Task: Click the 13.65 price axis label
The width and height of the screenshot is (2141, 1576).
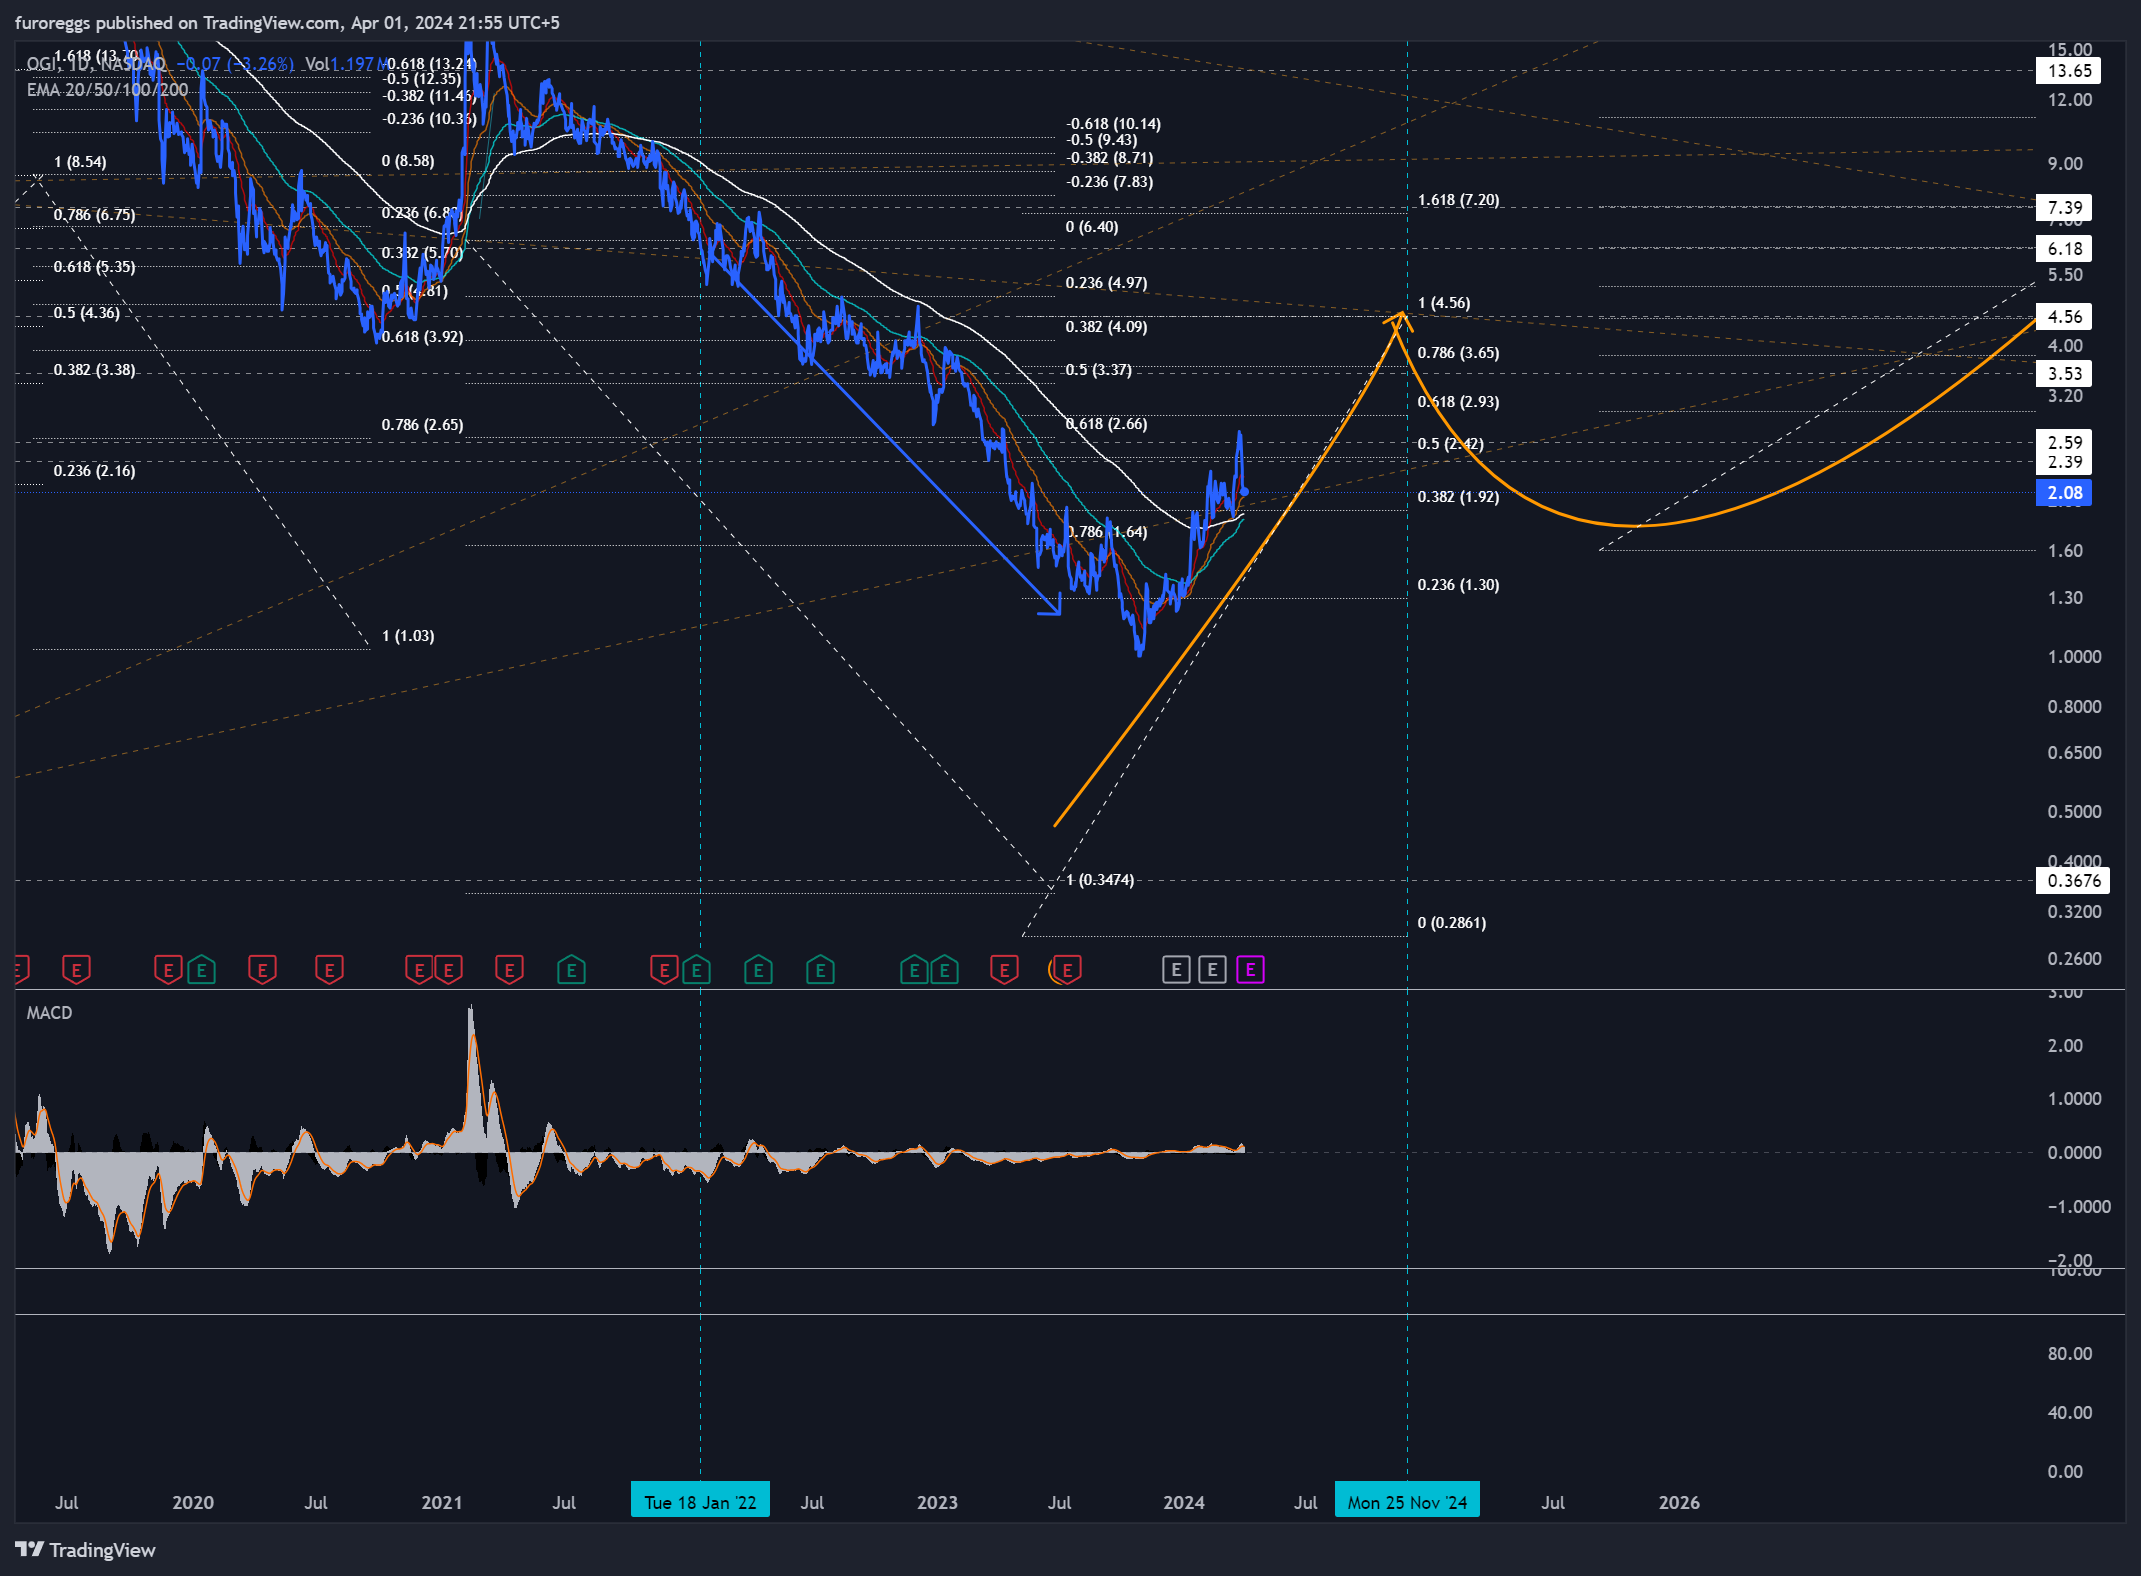Action: click(x=2069, y=70)
